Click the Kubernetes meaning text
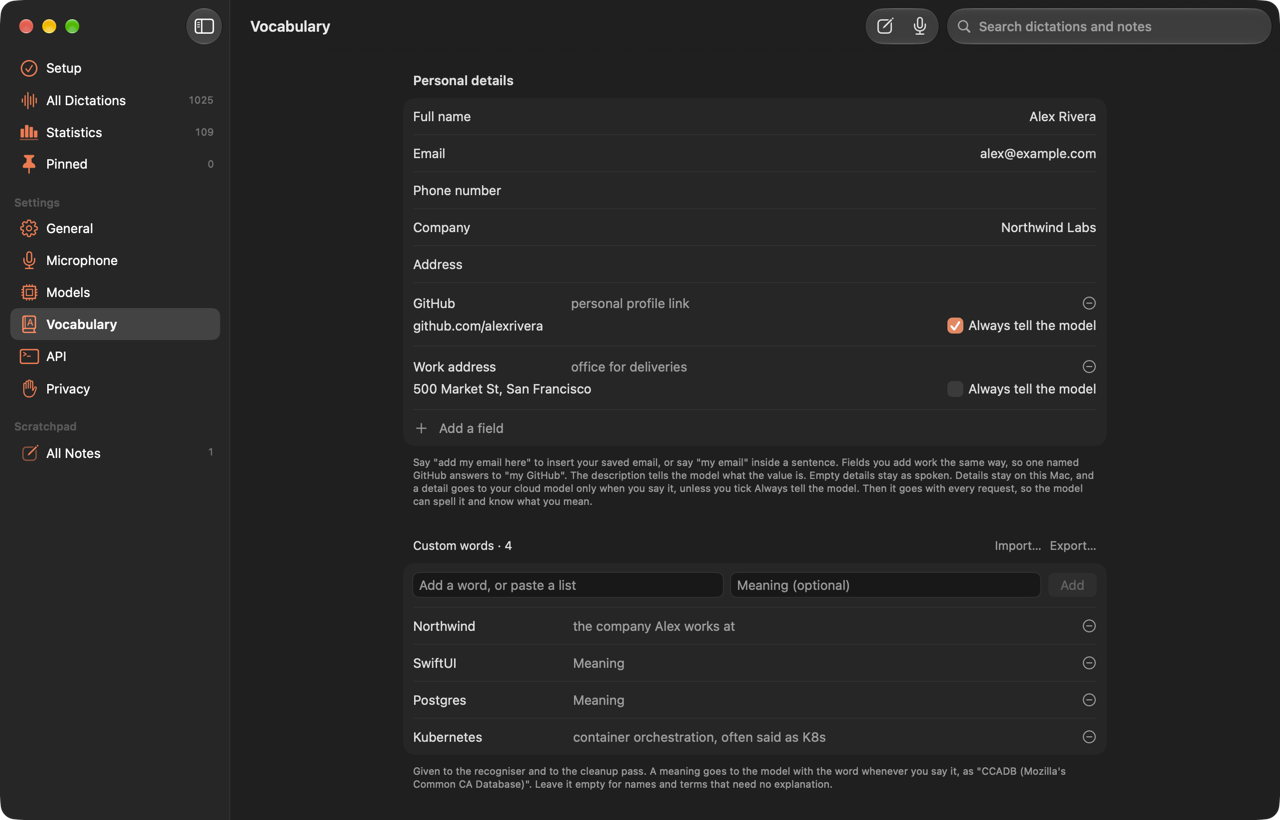1280x820 pixels. [699, 737]
